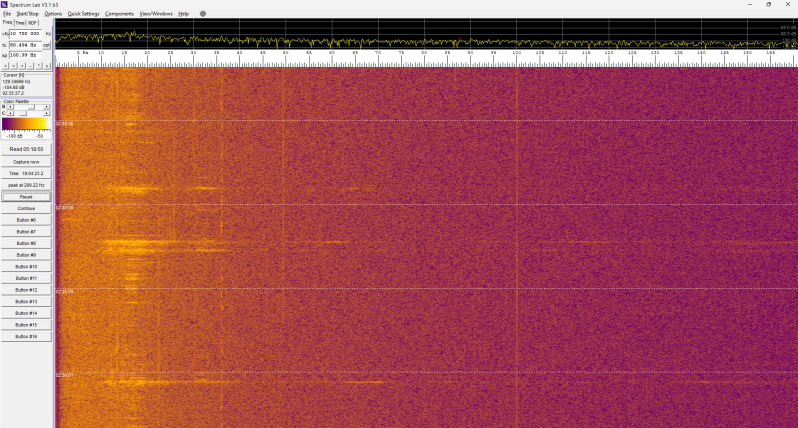Click Button #15

click(x=26, y=325)
